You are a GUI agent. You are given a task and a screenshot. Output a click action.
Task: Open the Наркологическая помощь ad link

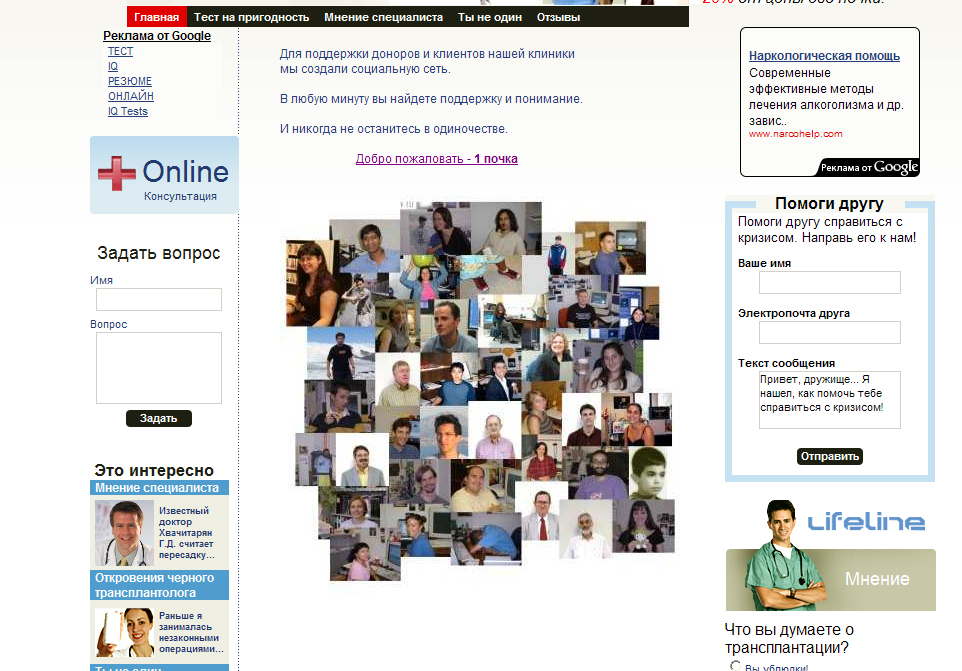tap(824, 56)
